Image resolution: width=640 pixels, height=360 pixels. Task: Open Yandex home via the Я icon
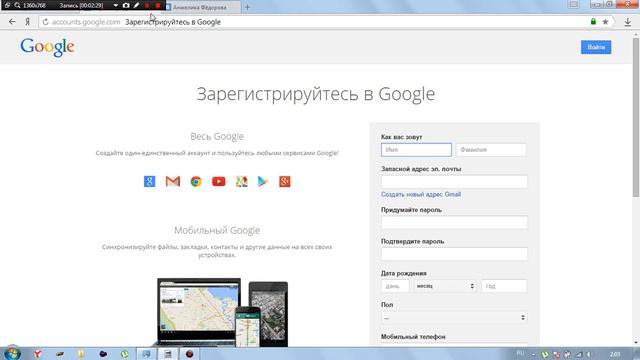coord(27,22)
